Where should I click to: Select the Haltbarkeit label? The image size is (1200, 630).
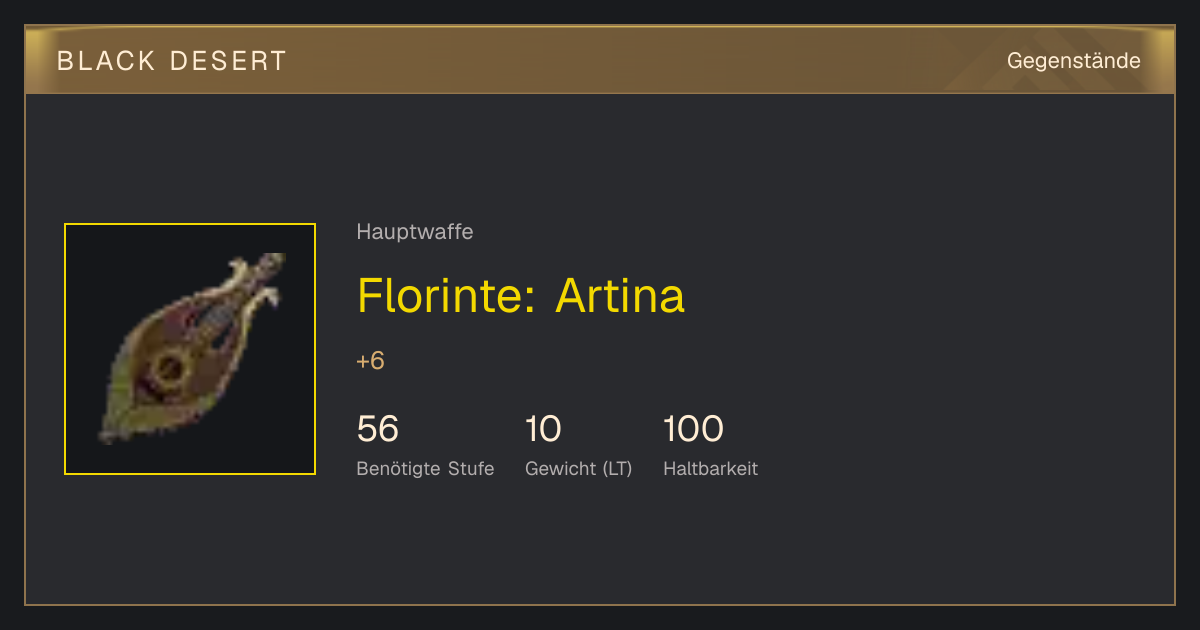(711, 468)
